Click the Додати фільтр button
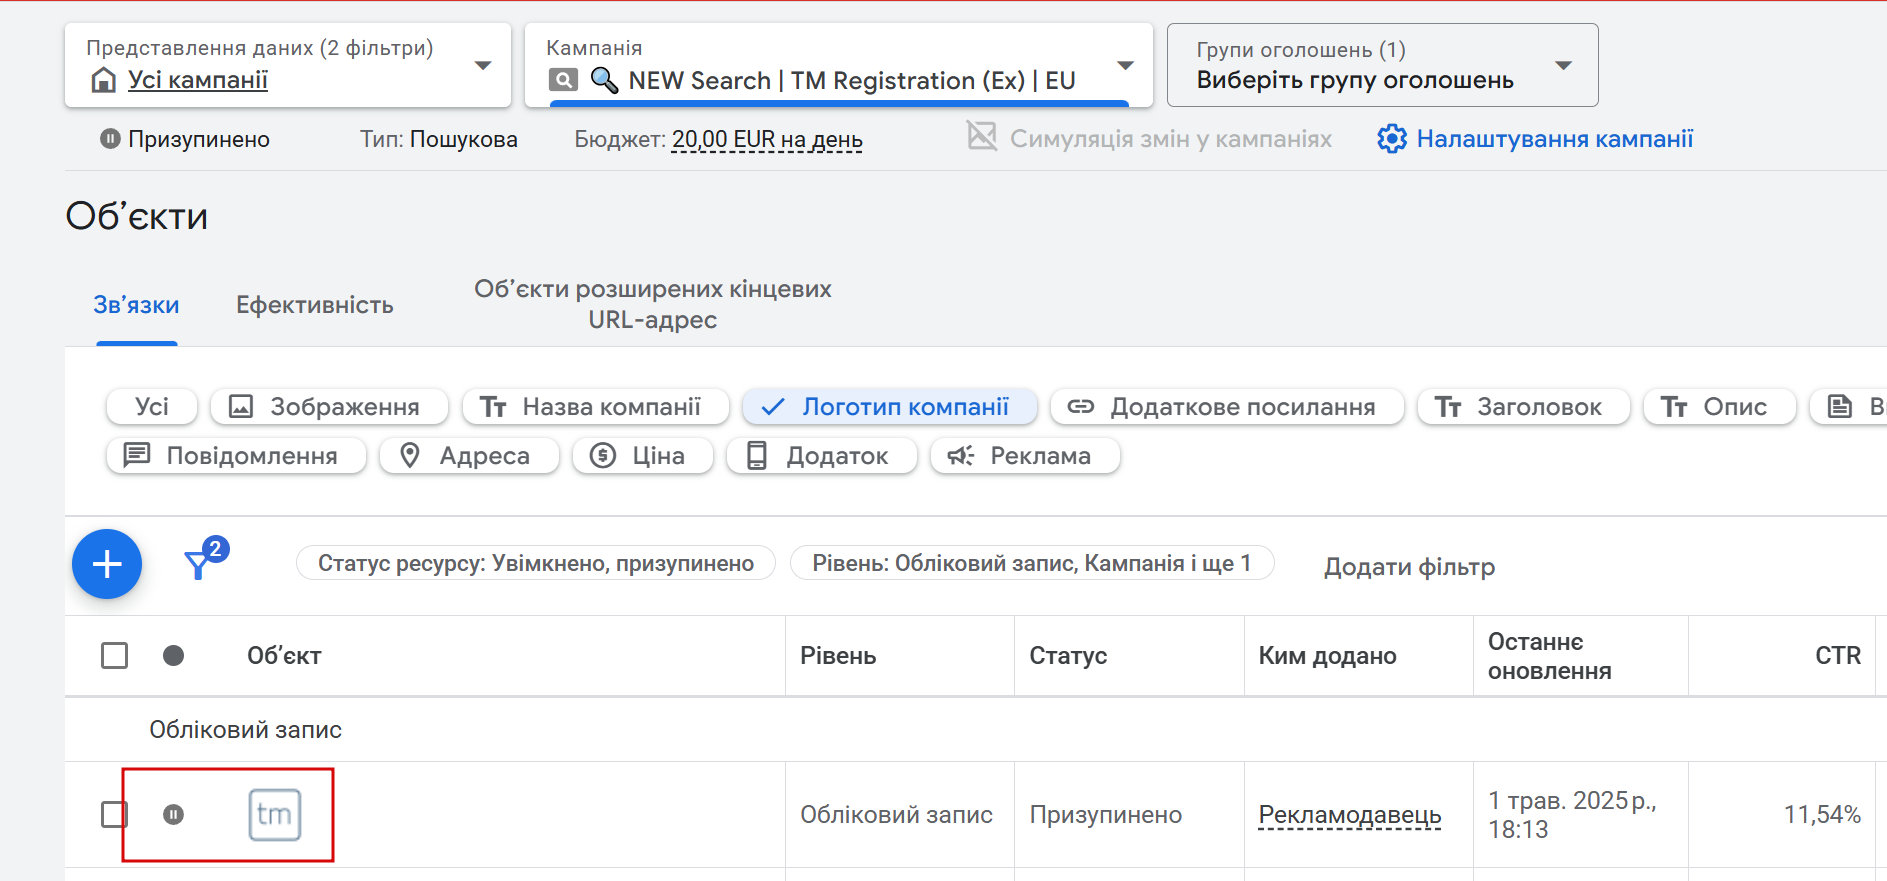This screenshot has height=881, width=1887. [x=1409, y=567]
